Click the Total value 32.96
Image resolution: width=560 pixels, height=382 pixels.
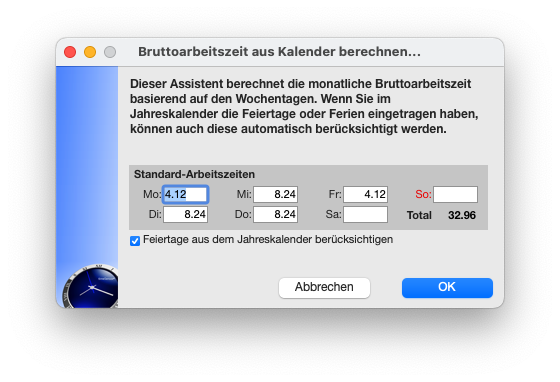(x=462, y=215)
